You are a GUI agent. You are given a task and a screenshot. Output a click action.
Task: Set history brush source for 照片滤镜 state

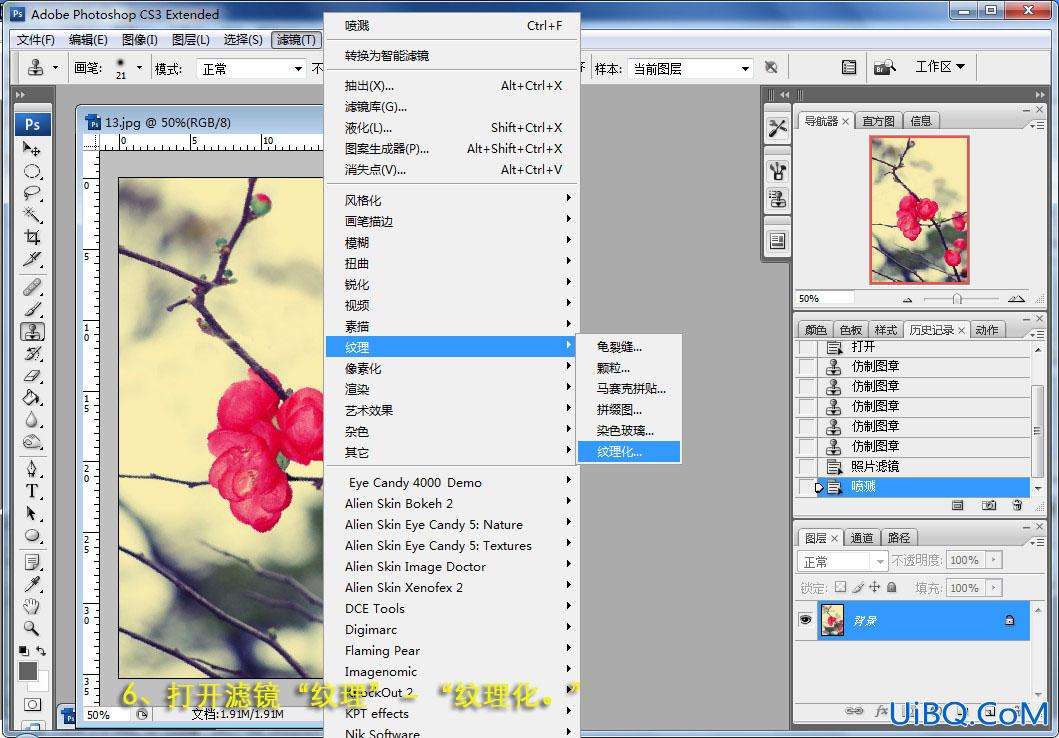[806, 467]
